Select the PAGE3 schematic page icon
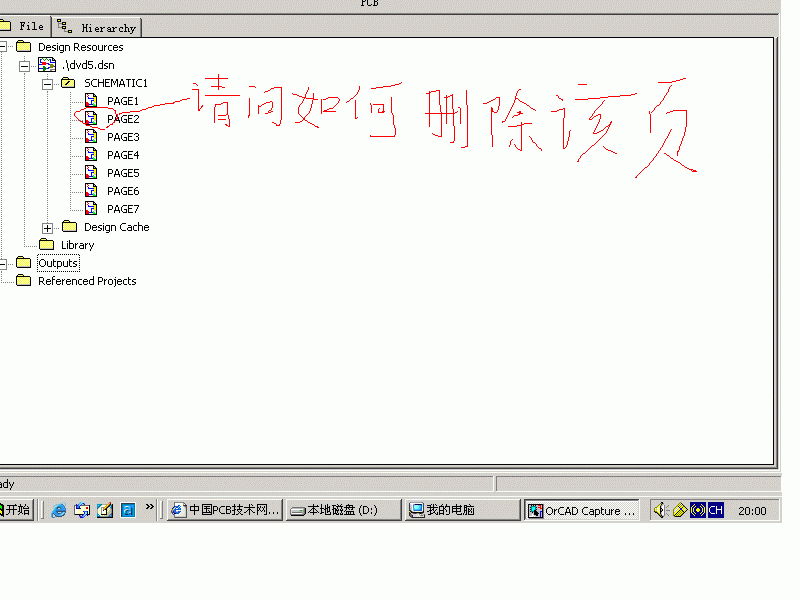800x600 pixels. [91, 136]
